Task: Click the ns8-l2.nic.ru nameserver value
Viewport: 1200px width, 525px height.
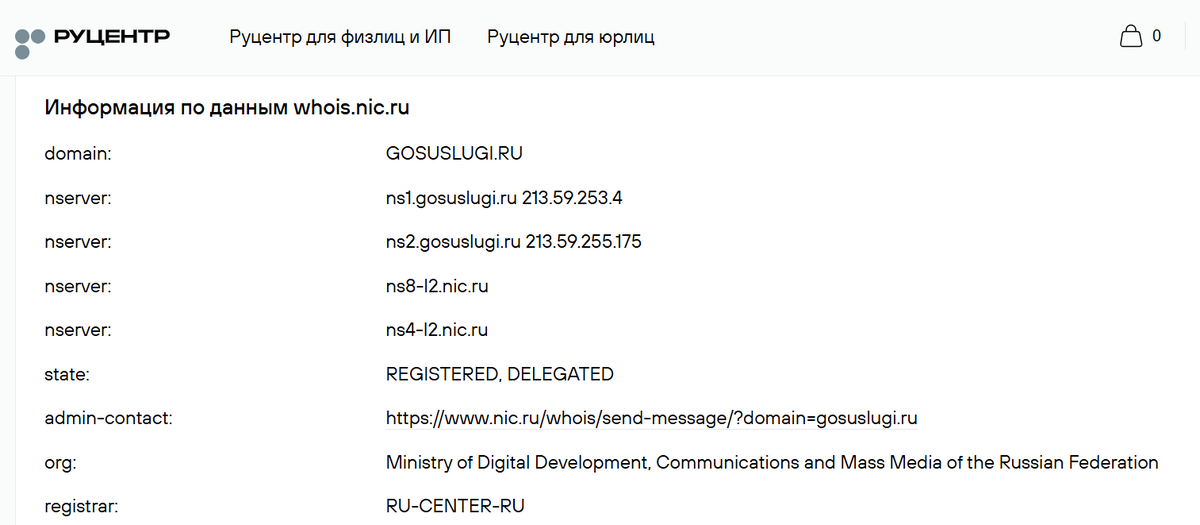Action: tap(437, 286)
